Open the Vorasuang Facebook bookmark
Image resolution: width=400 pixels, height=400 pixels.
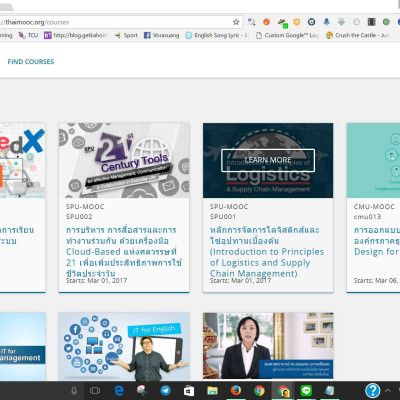pyautogui.click(x=162, y=35)
